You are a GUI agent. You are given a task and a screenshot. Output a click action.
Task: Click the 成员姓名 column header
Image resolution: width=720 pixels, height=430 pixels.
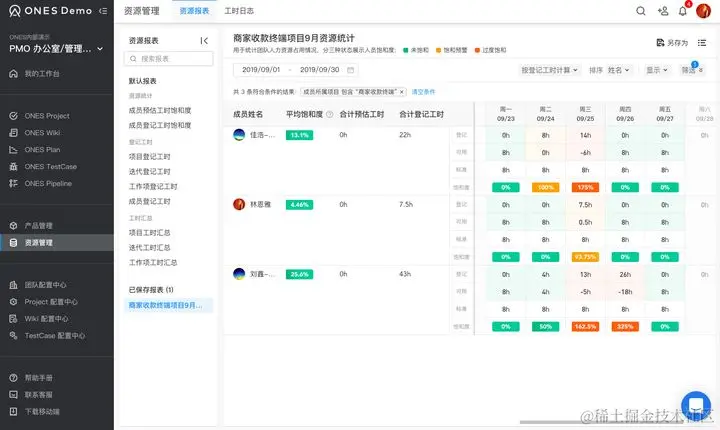[248, 114]
